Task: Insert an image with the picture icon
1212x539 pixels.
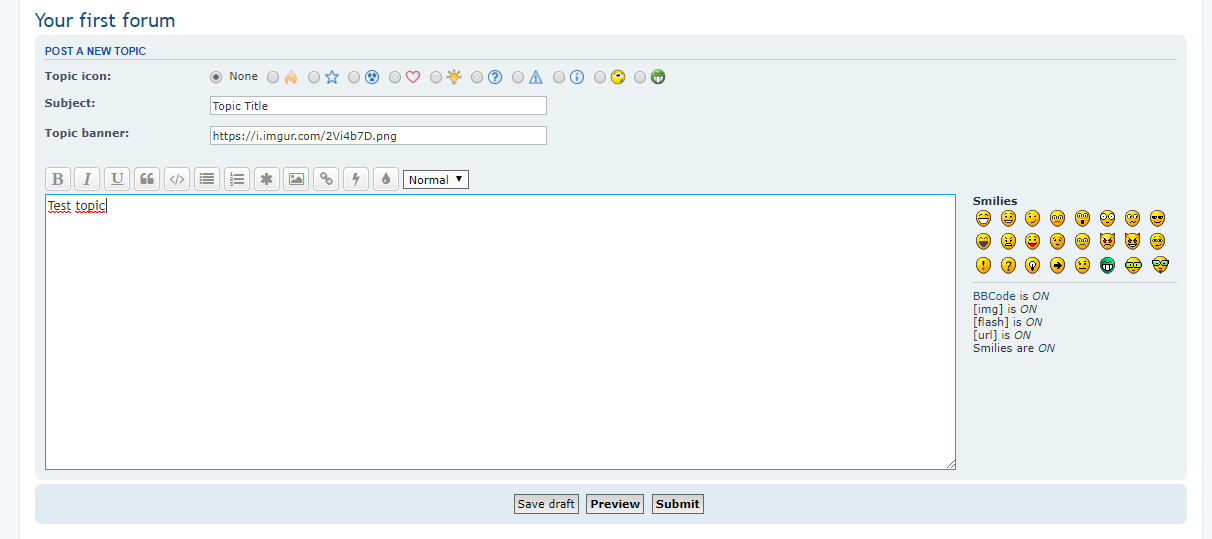Action: tap(296, 179)
